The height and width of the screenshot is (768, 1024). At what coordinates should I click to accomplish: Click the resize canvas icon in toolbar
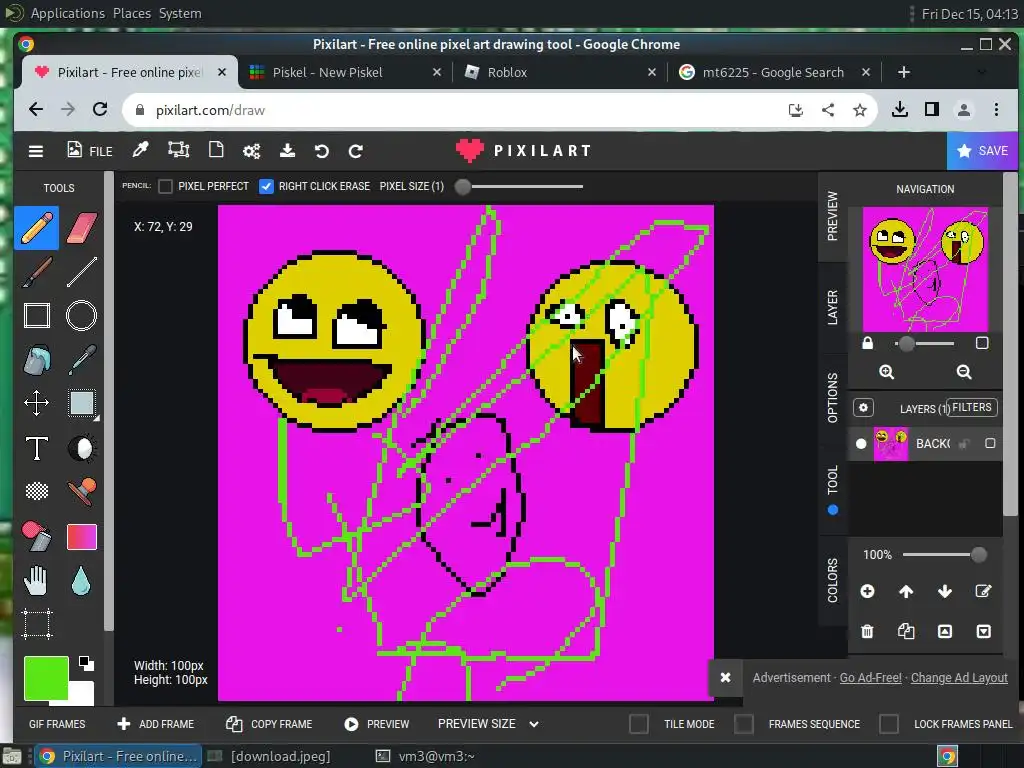[x=179, y=150]
